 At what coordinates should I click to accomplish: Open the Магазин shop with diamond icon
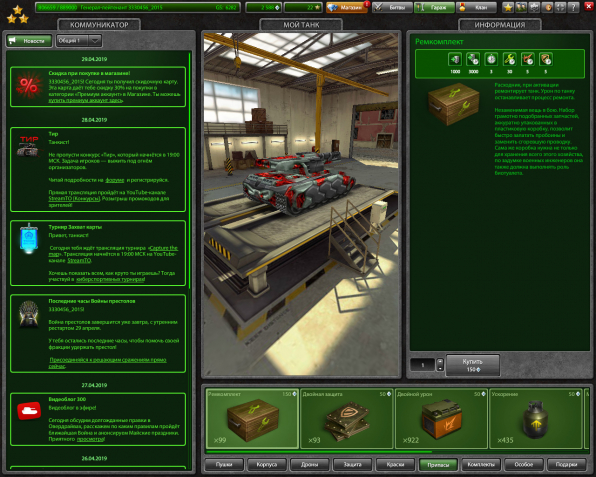pyautogui.click(x=347, y=7)
